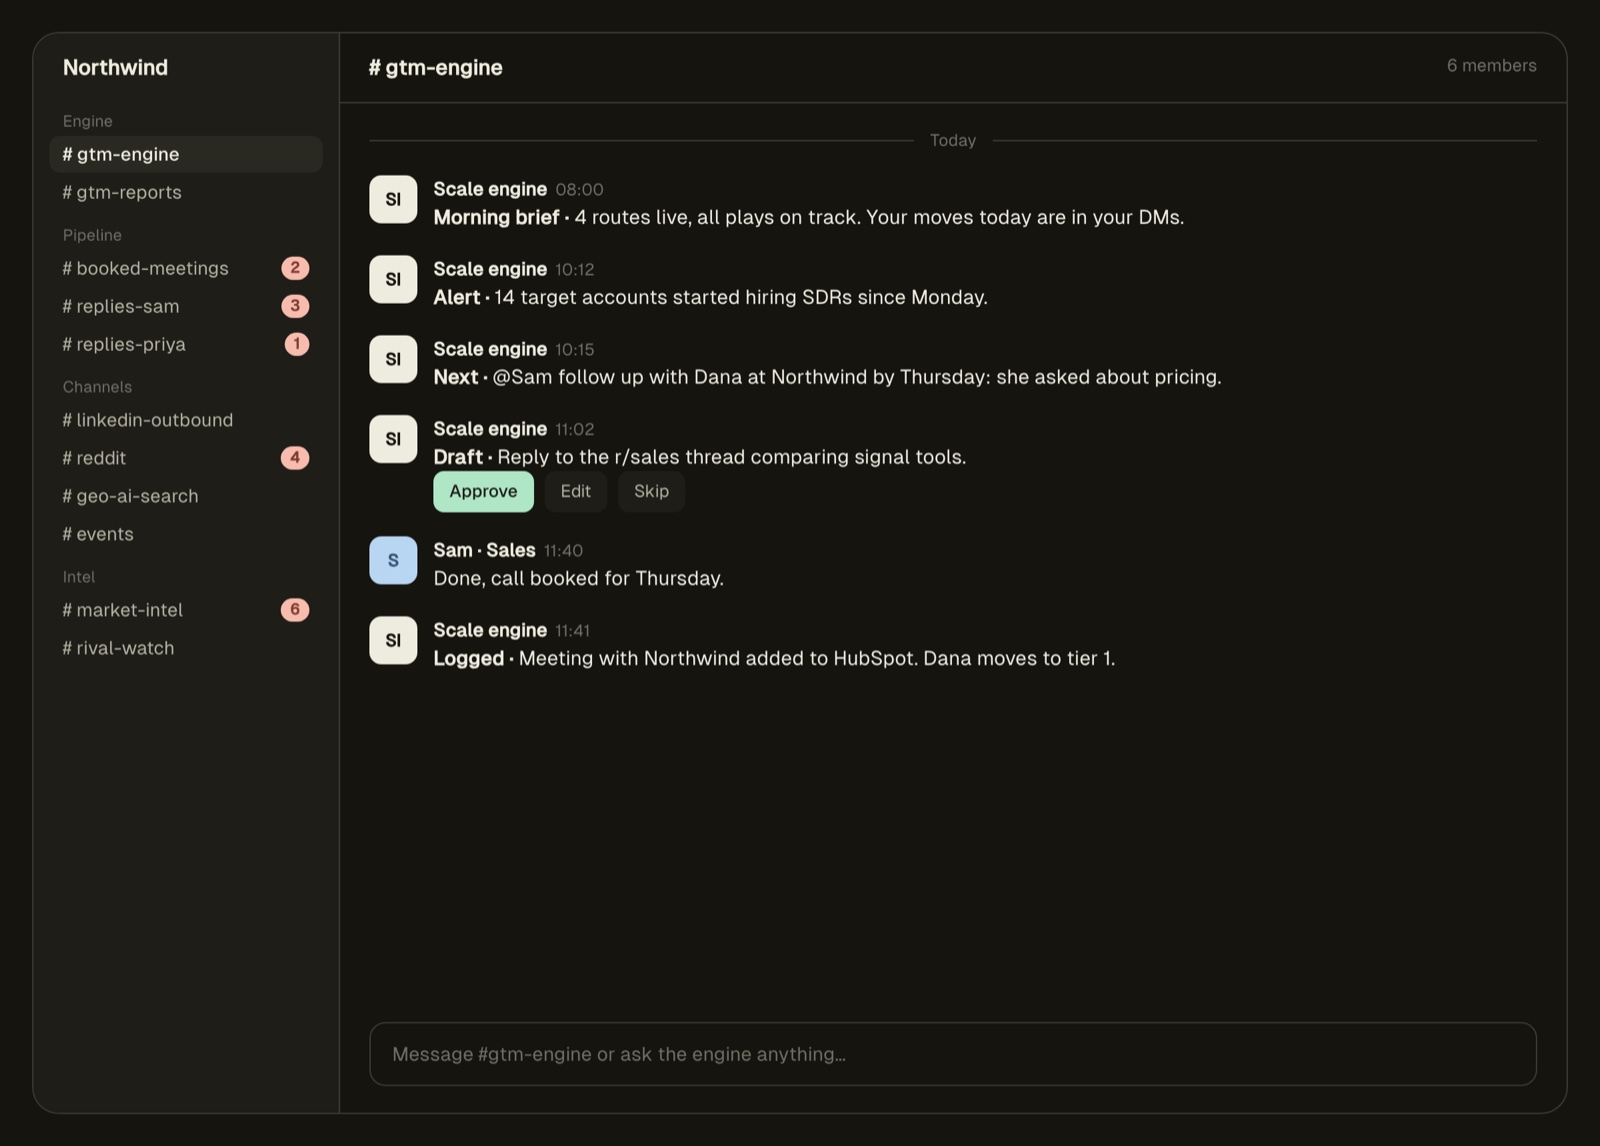
Task: Click the # gtm-engine channel header title
Action: click(435, 67)
